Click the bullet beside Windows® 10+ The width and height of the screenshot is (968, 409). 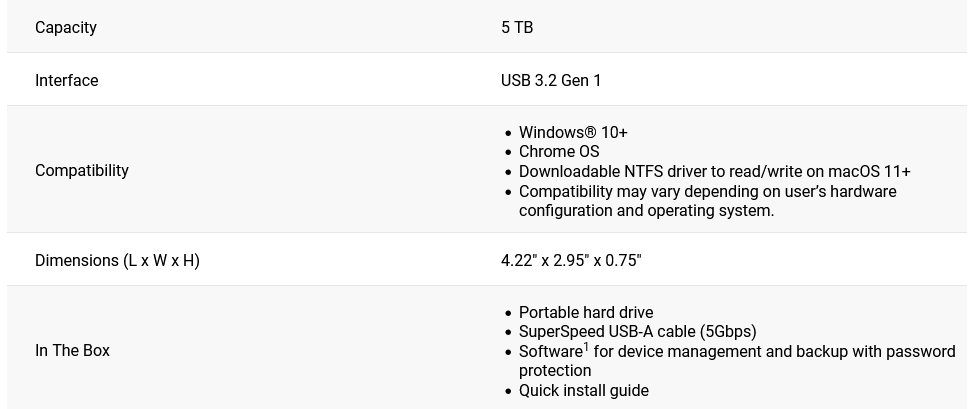[x=508, y=133]
